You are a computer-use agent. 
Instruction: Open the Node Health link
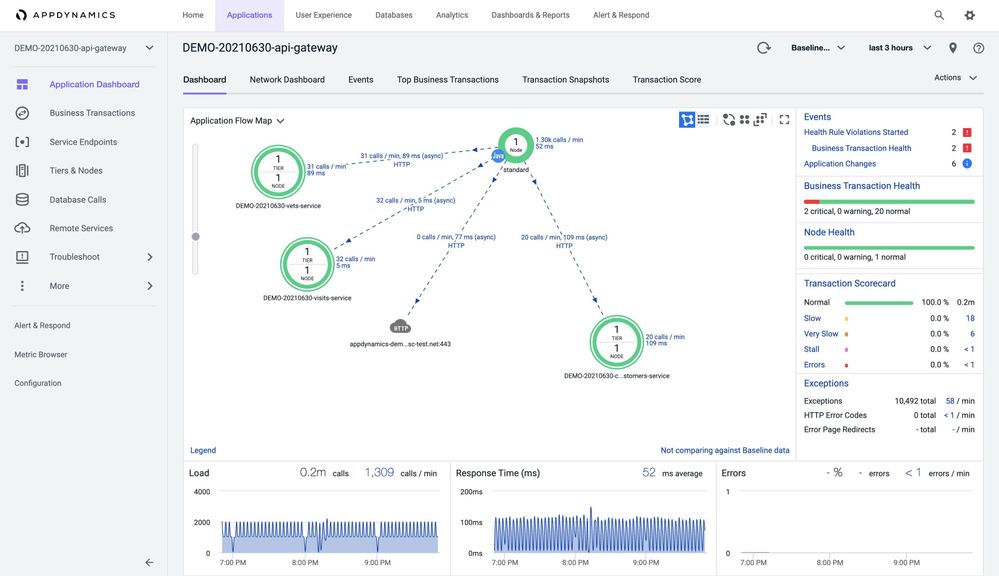click(x=829, y=233)
